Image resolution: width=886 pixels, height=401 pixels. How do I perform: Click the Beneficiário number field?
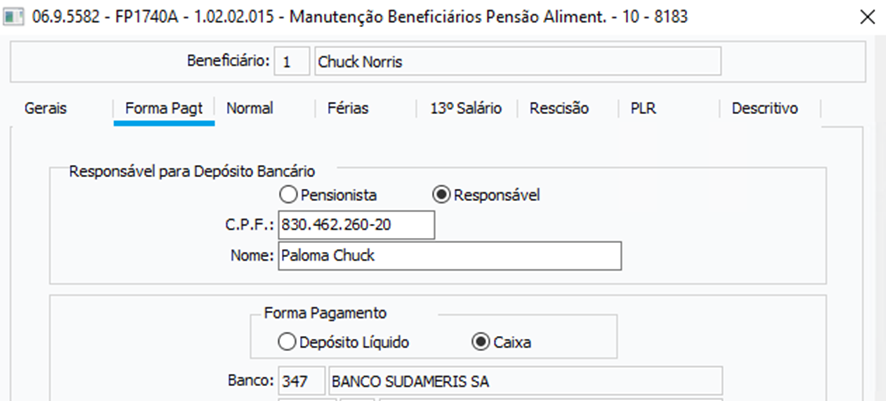point(290,62)
